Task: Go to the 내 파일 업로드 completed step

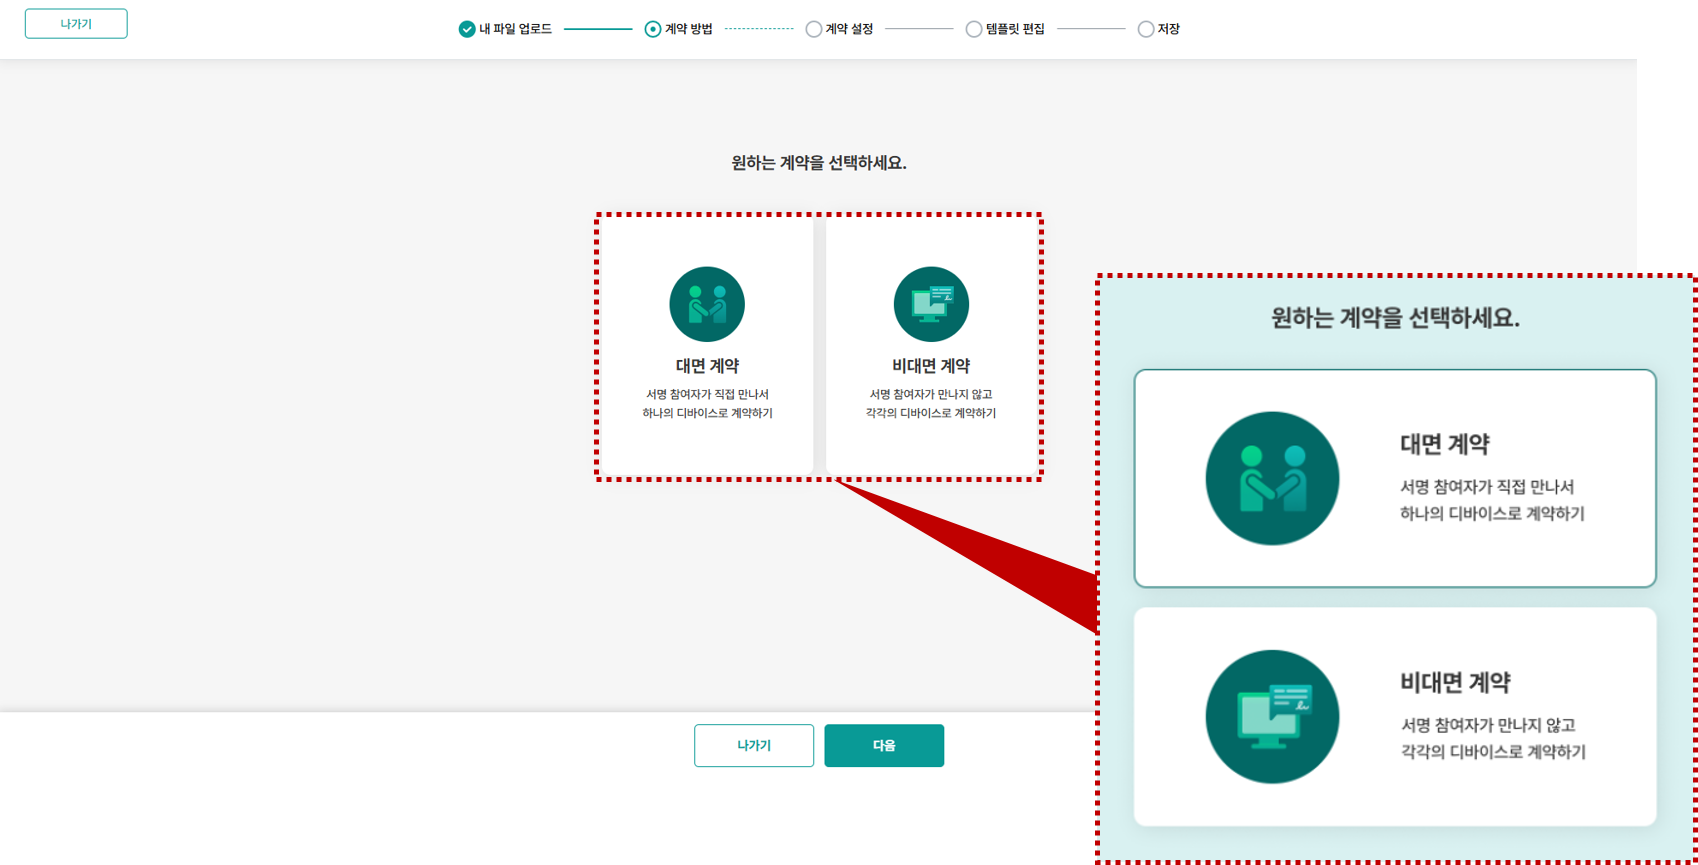Action: [x=505, y=29]
